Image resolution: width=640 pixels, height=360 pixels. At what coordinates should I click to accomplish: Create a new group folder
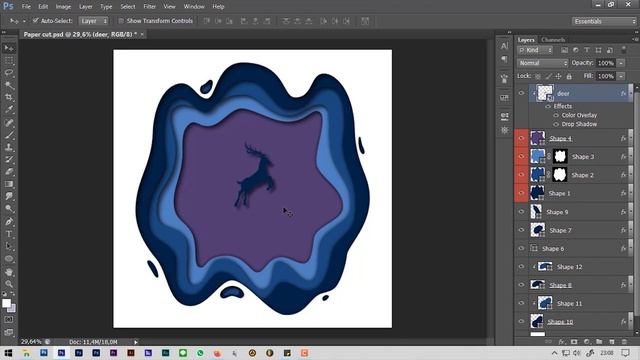599,341
